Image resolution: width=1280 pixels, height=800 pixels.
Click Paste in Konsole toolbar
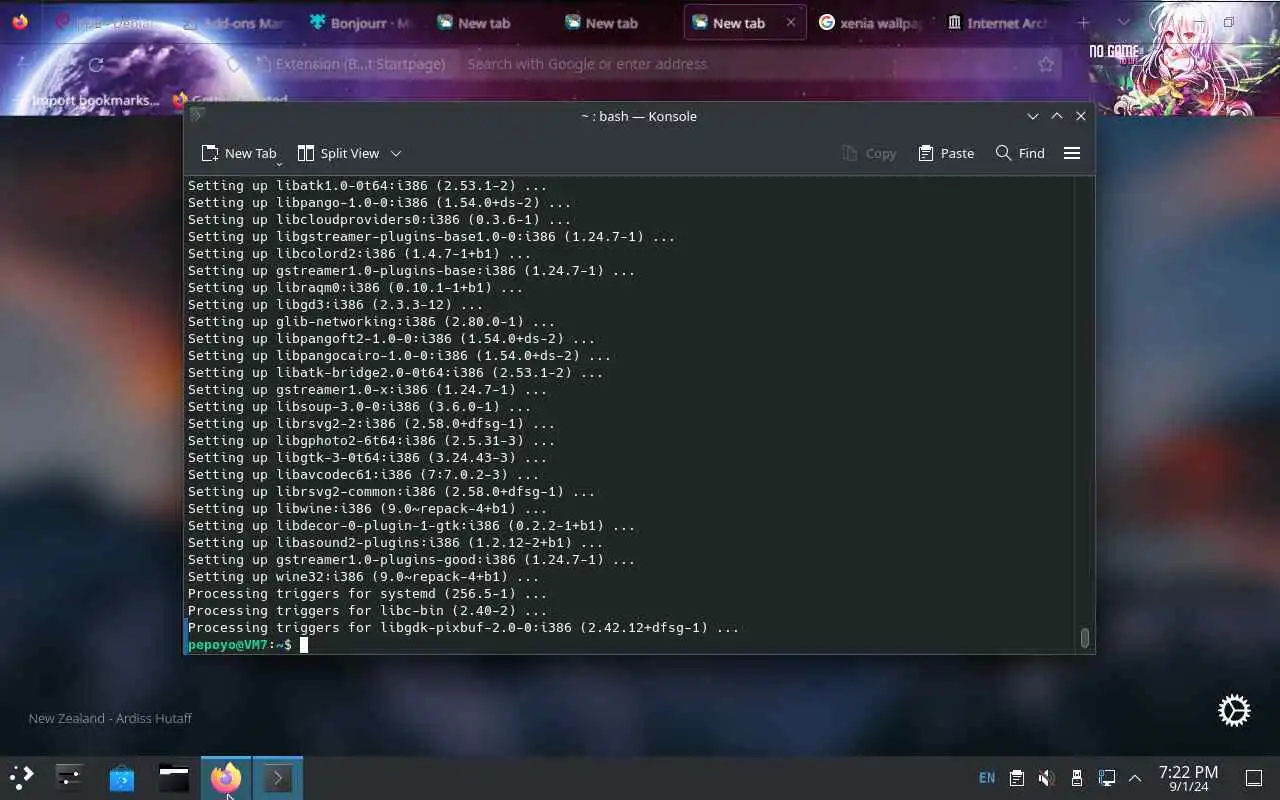click(x=946, y=153)
